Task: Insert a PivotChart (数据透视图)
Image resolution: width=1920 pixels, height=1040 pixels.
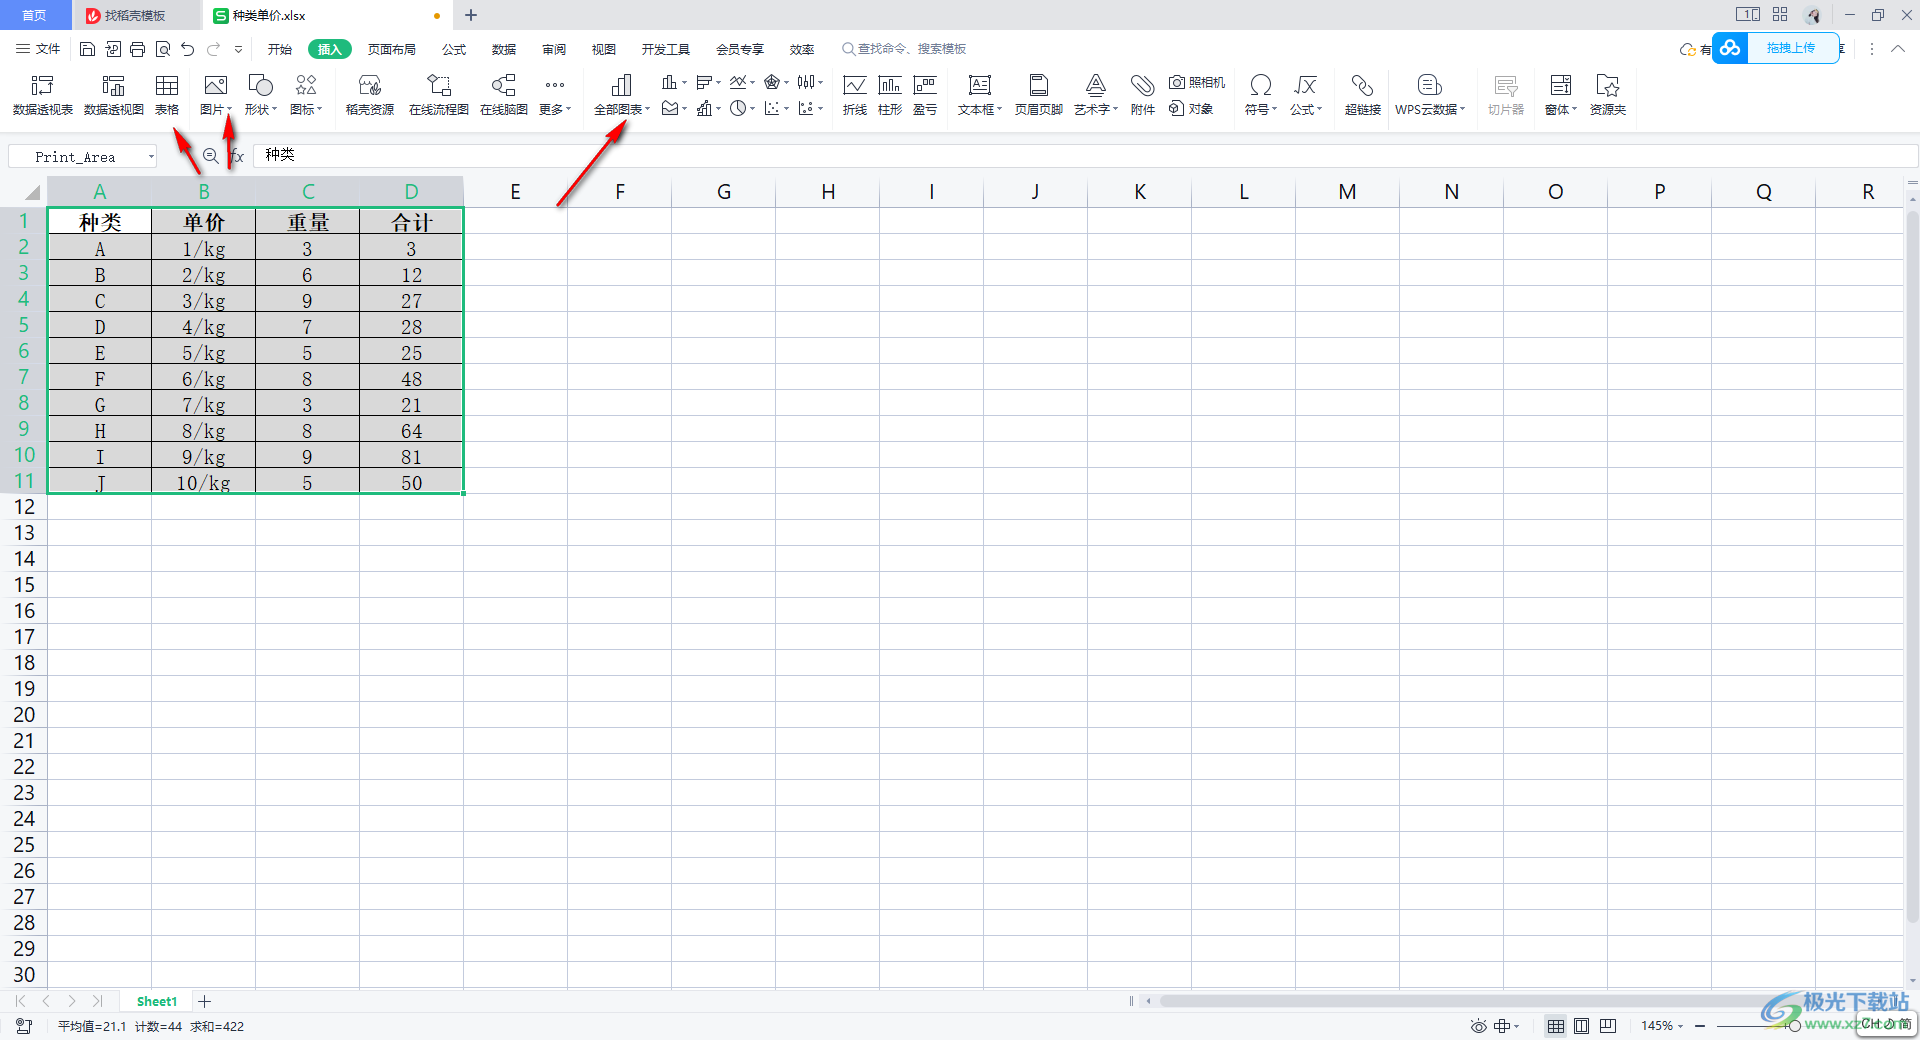Action: tap(113, 95)
